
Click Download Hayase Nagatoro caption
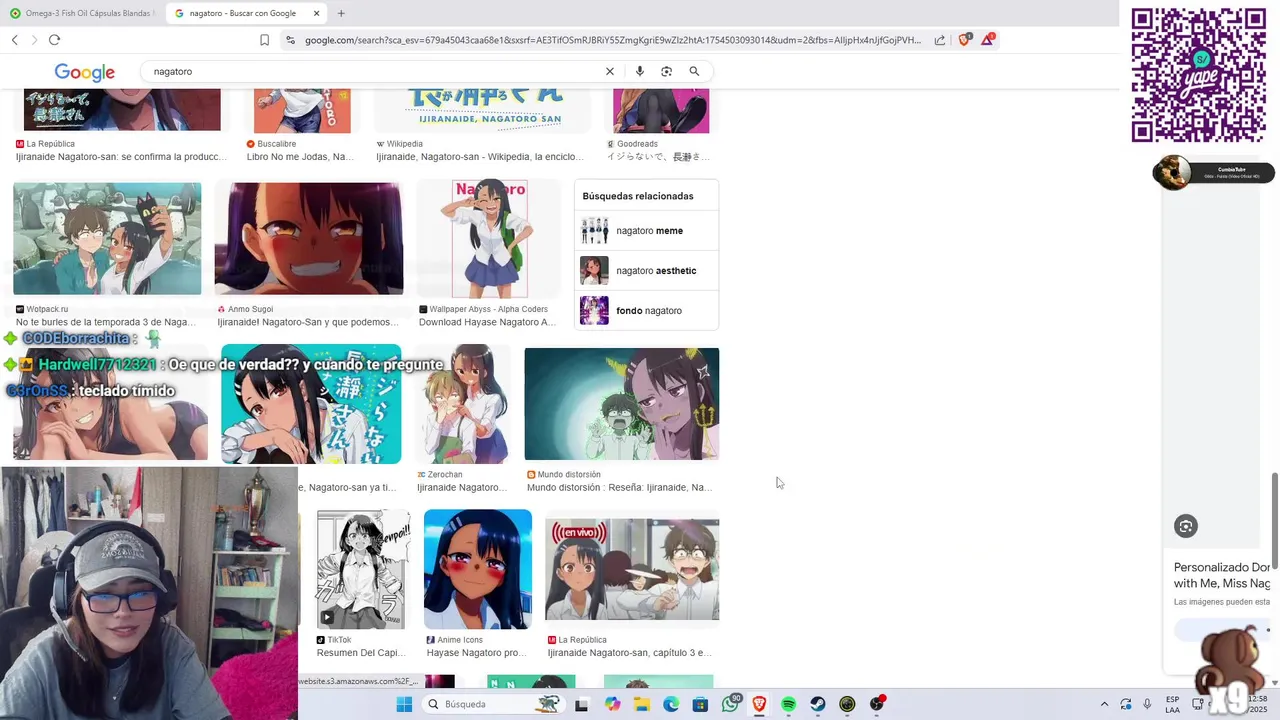pos(487,322)
